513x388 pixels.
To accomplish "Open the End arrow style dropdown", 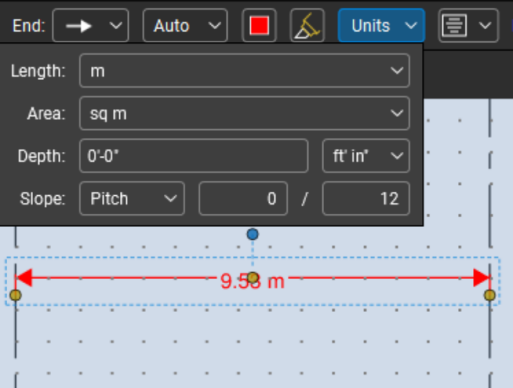I will tap(90, 26).
